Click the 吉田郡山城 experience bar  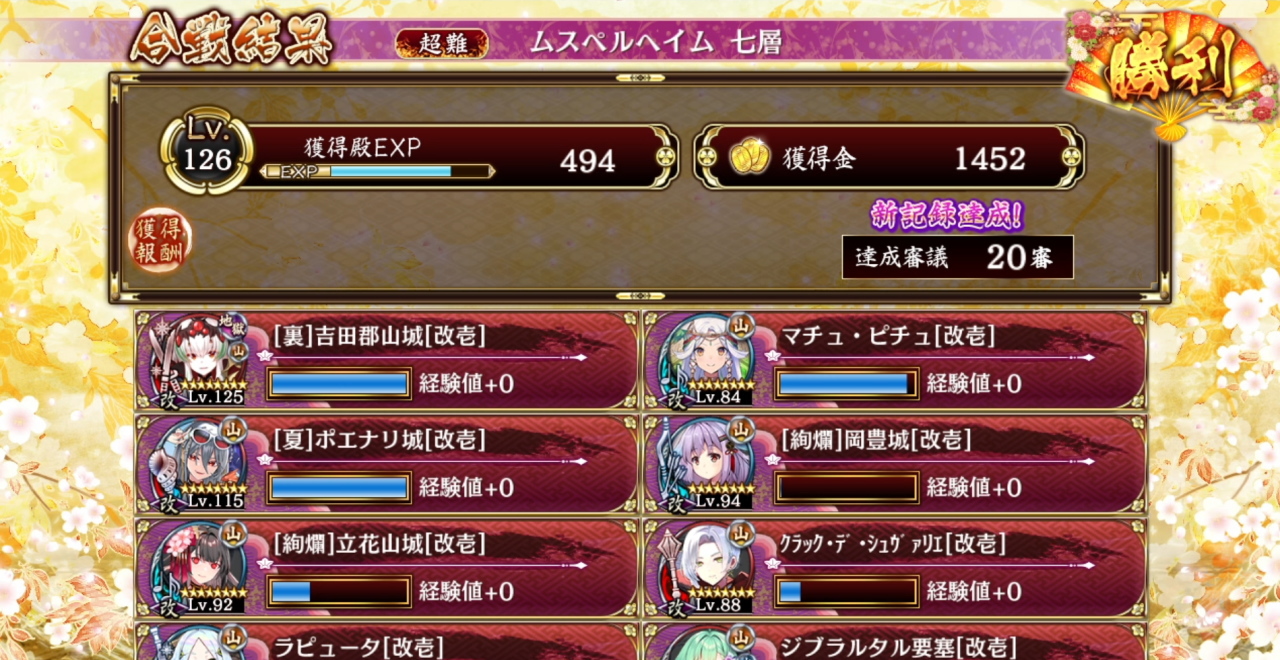340,383
